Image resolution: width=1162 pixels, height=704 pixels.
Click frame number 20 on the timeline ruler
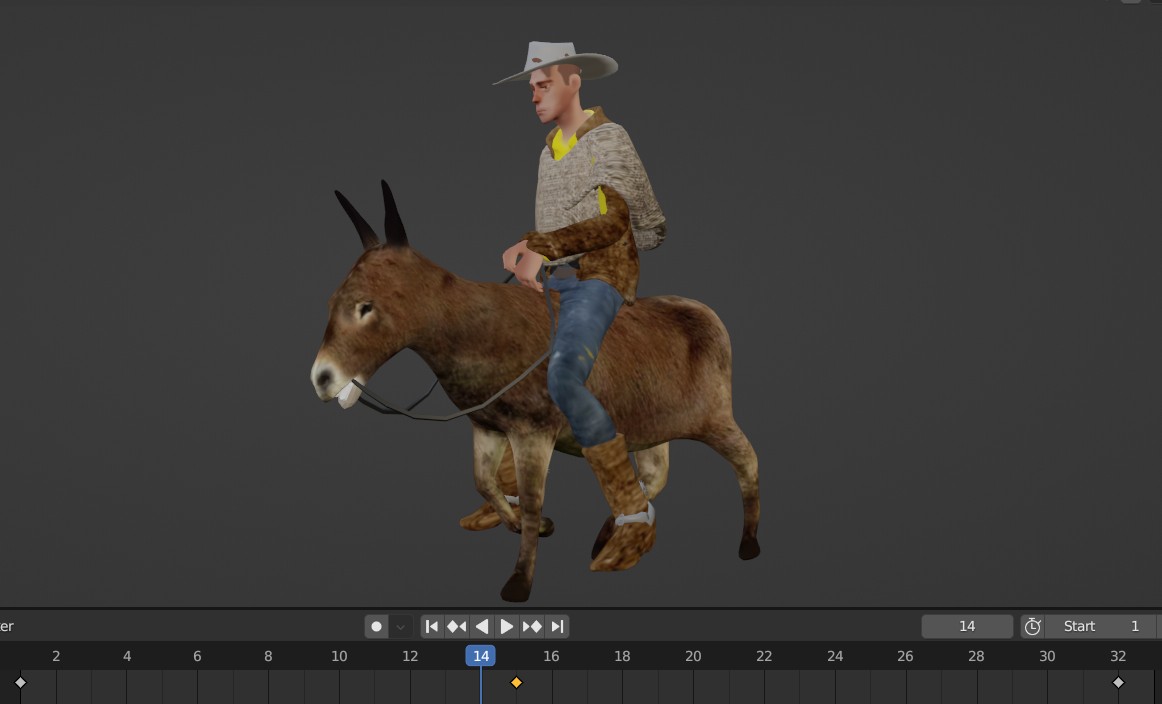point(693,656)
